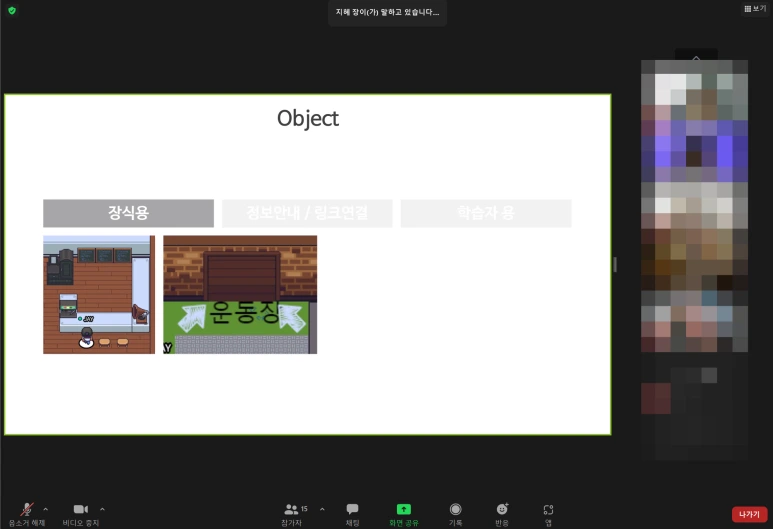The image size is (773, 529).
Task: Open the participants panel
Action: 292,514
